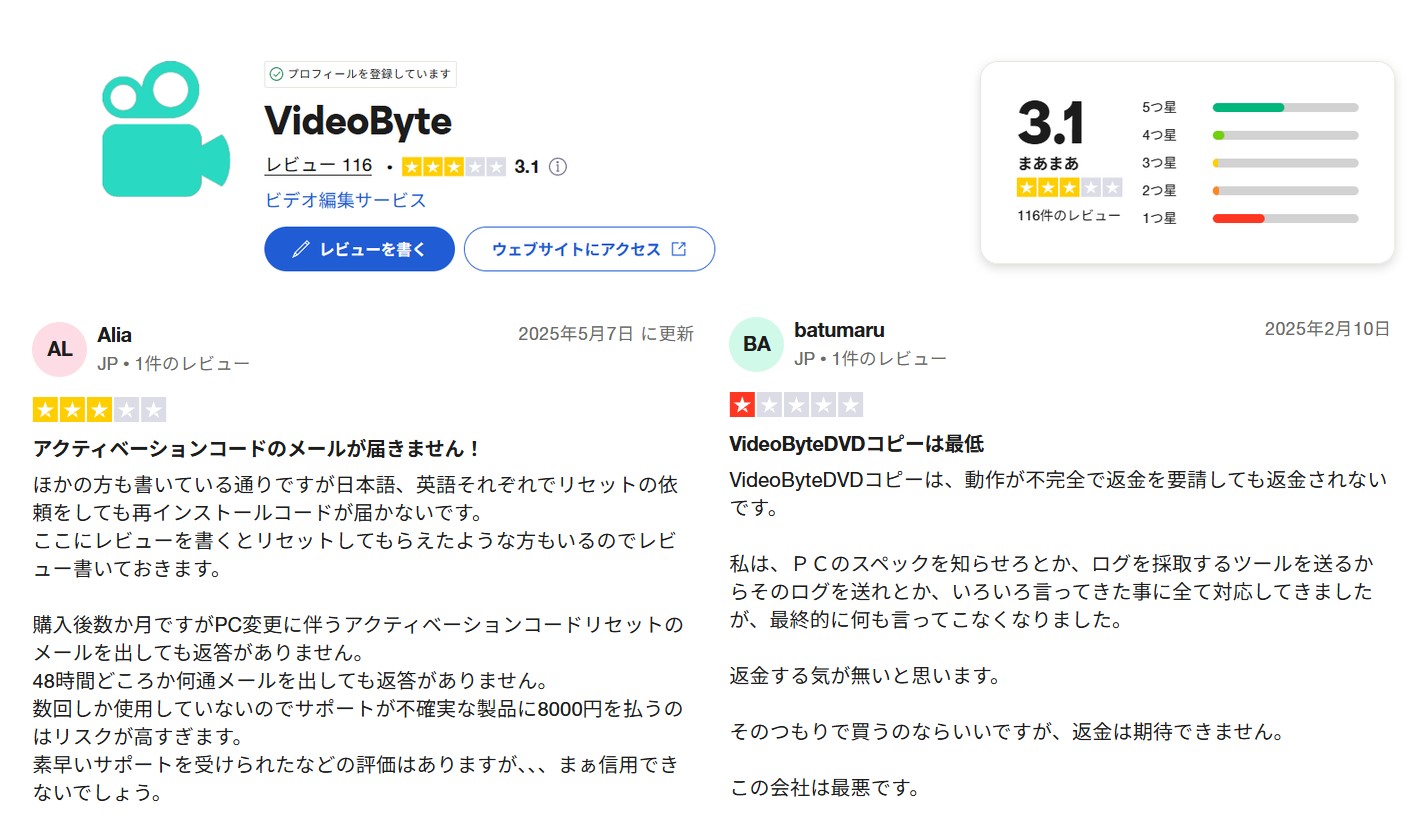This screenshot has width=1418, height=818.
Task: Click the VideoByte camera logo
Action: coord(166,129)
